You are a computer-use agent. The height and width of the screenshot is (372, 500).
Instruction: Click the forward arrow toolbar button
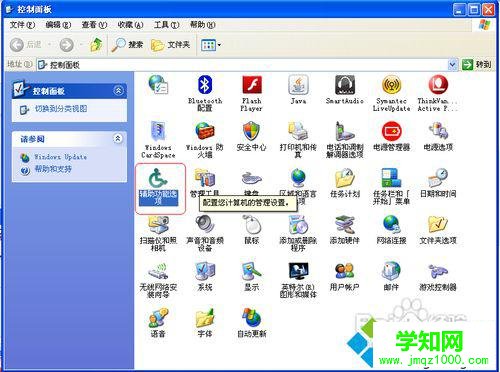coord(67,45)
